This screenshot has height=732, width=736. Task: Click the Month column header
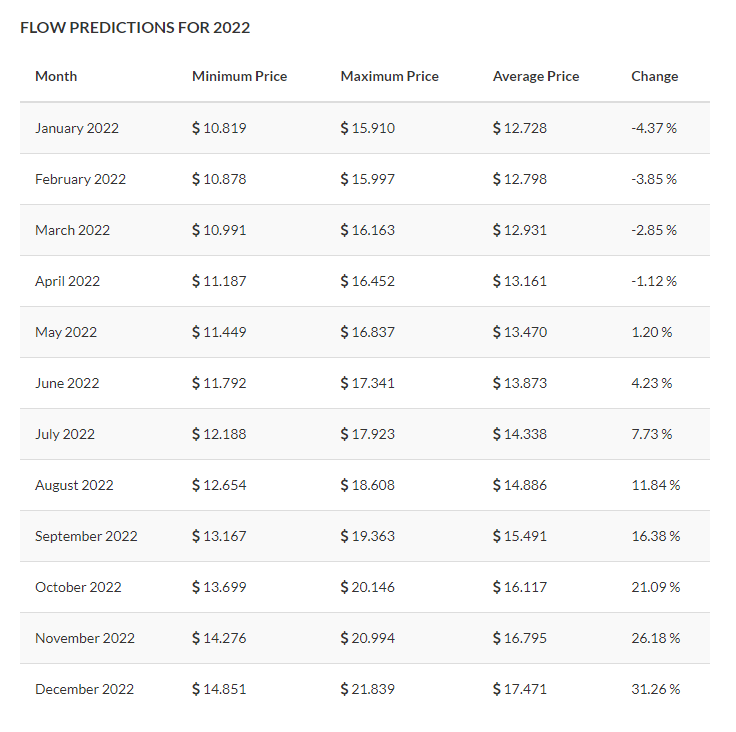pos(56,76)
